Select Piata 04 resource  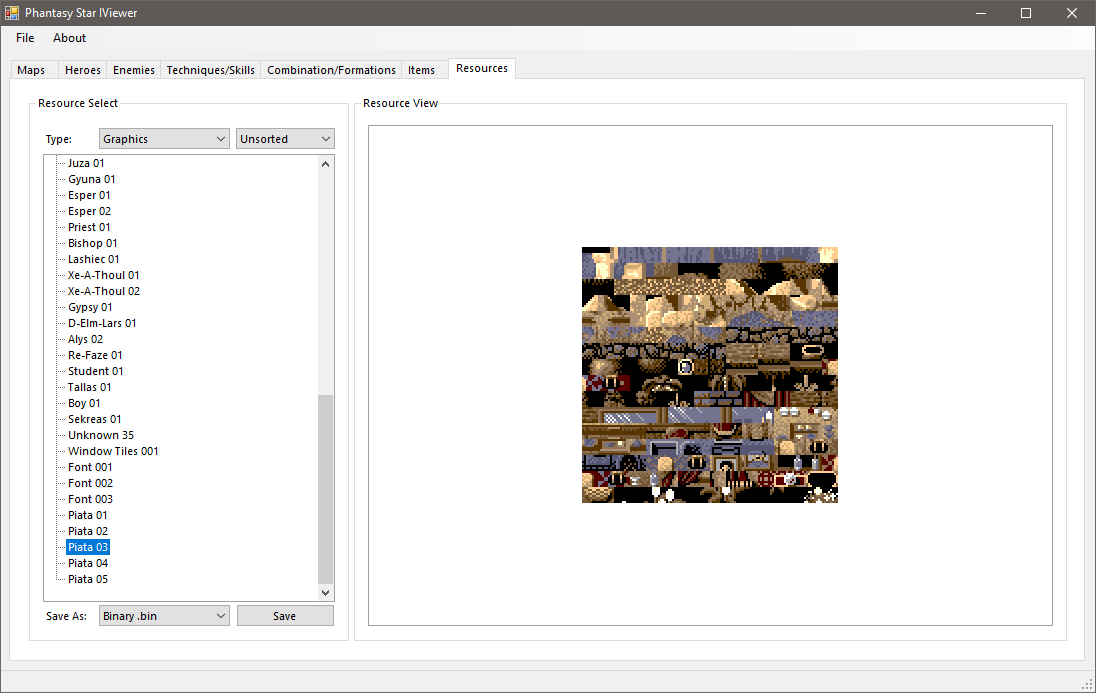[88, 563]
